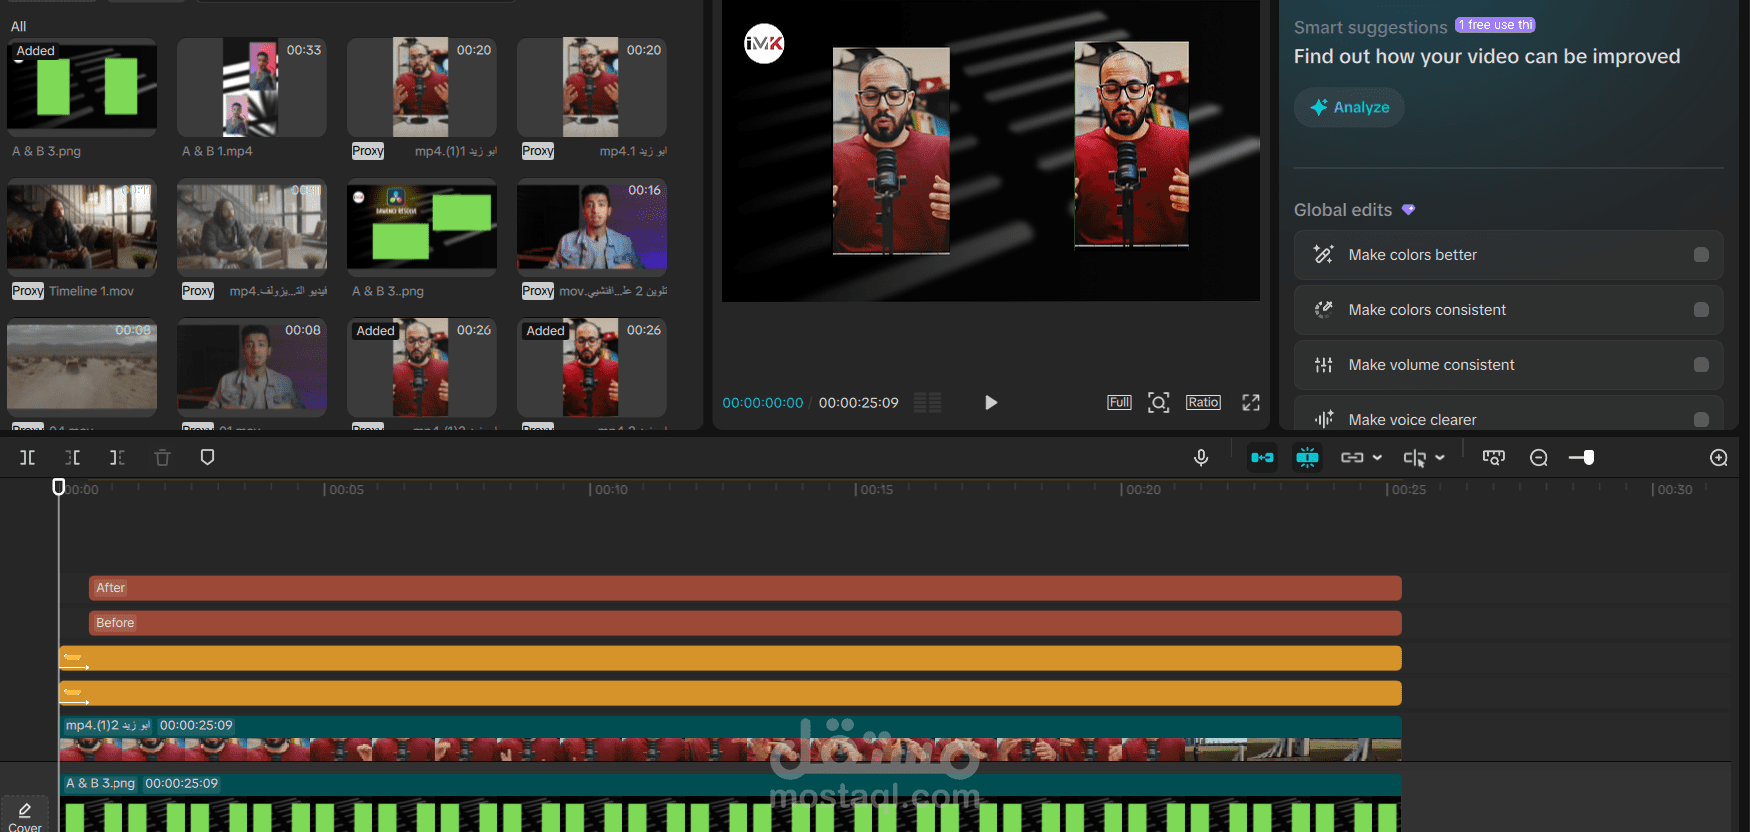
Task: Click the Make voice clearer waveform icon
Action: (1323, 420)
